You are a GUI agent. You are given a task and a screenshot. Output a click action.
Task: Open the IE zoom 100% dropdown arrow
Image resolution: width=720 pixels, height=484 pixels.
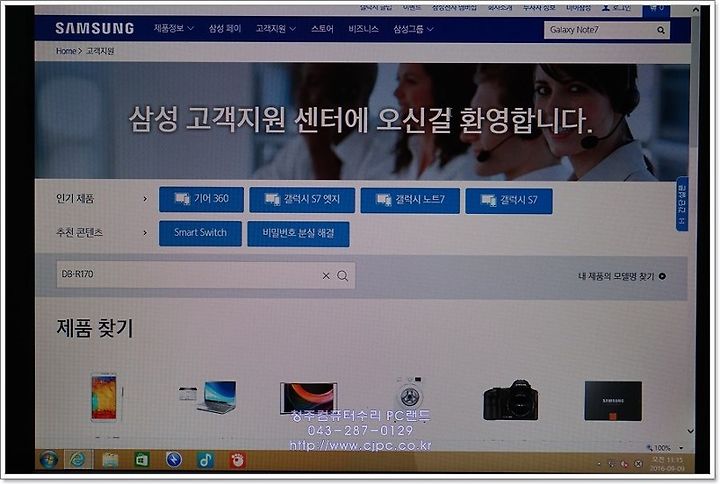pyautogui.click(x=681, y=448)
